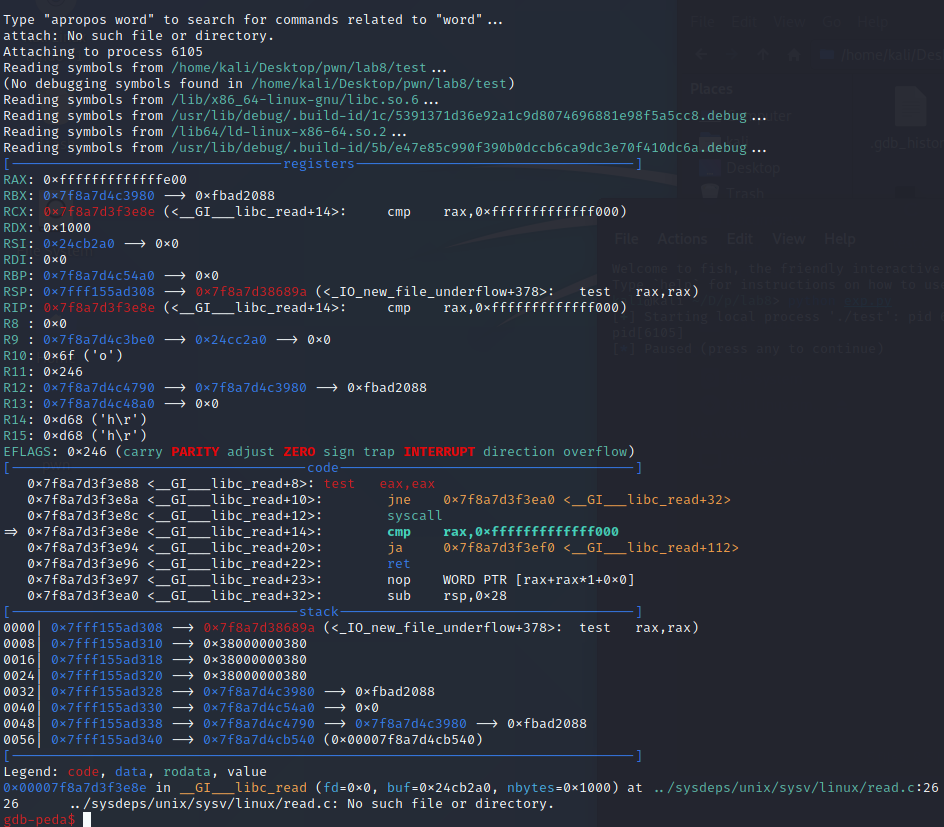Click 'code' in the Legend line
The width and height of the screenshot is (944, 827).
tap(83, 772)
